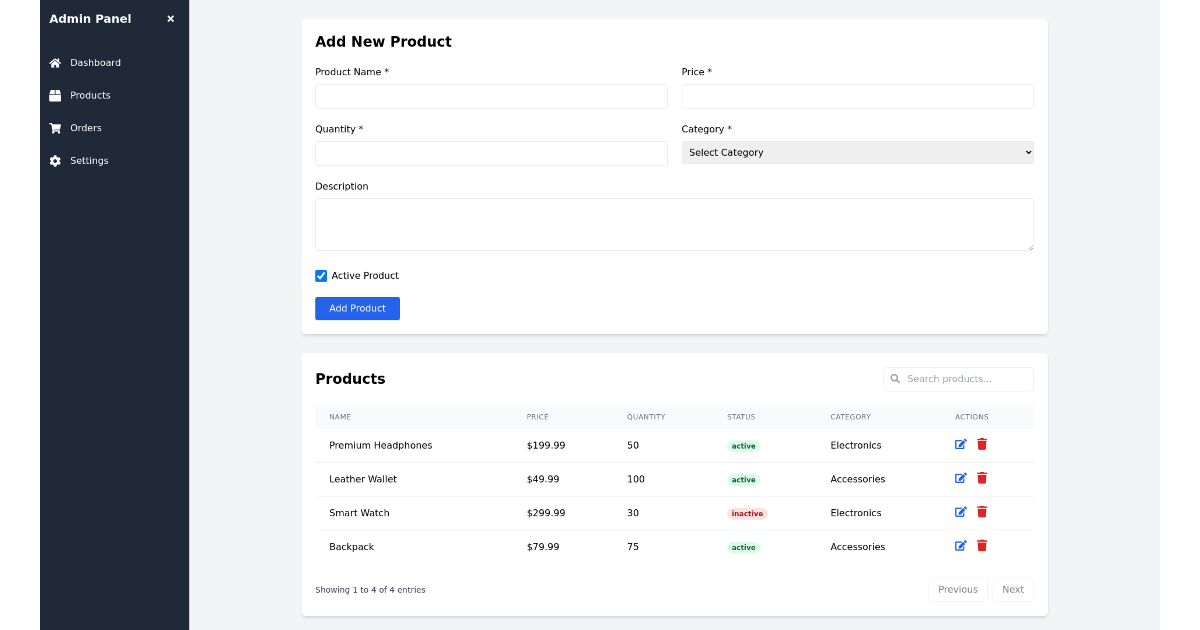
Task: Click inside the Description text area
Action: [674, 224]
